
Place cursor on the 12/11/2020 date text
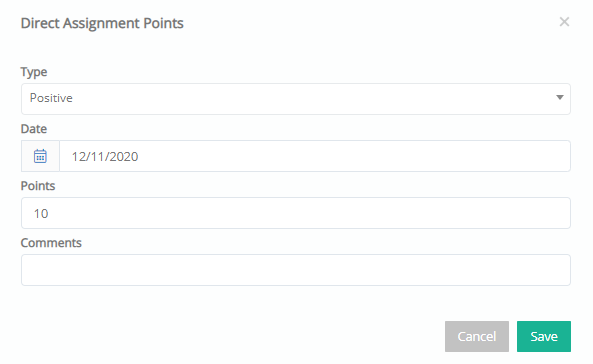[105, 157]
